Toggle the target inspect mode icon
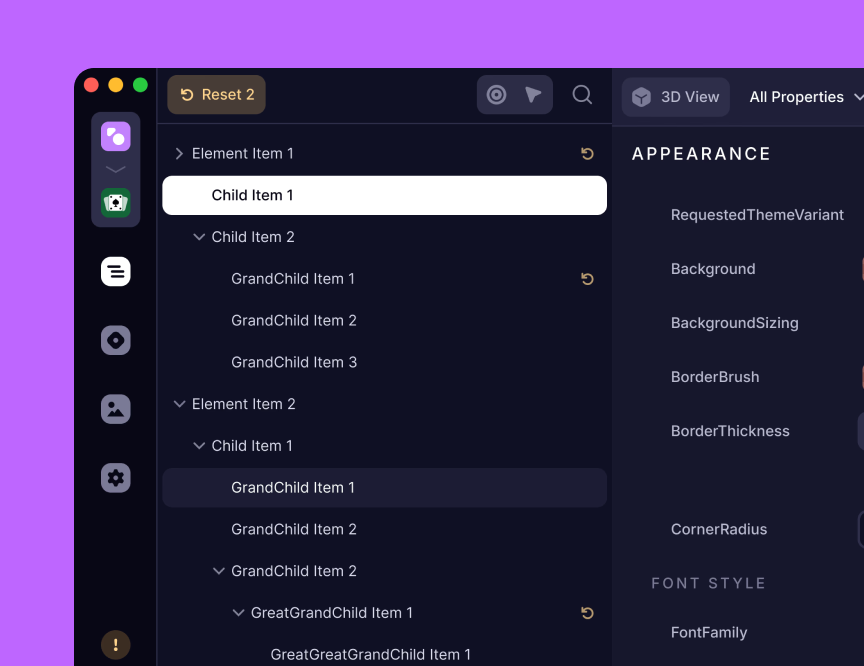Image resolution: width=864 pixels, height=666 pixels. click(x=496, y=95)
